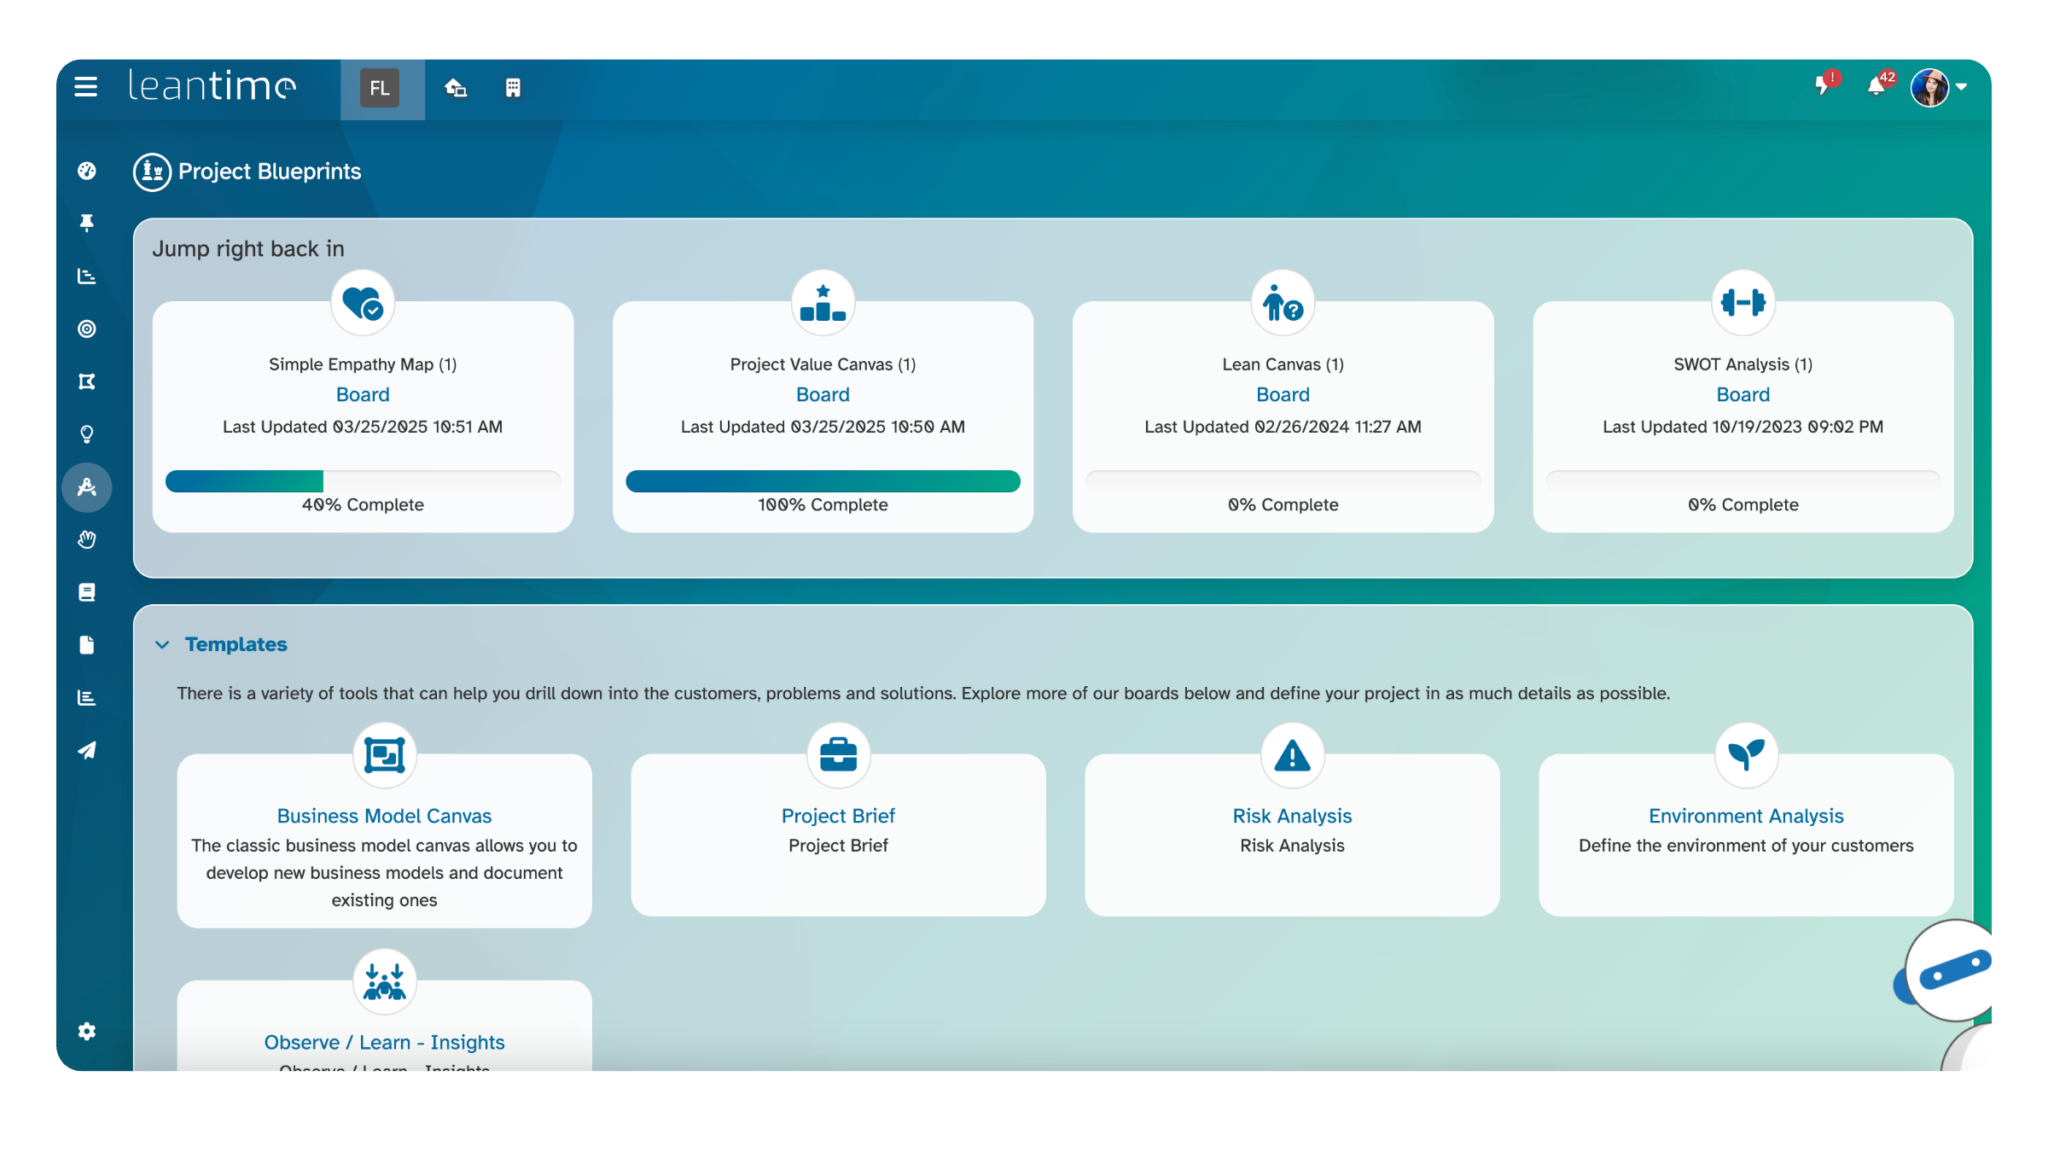Open the Business Model Canvas template
This screenshot has width=2048, height=1152.
click(x=384, y=815)
